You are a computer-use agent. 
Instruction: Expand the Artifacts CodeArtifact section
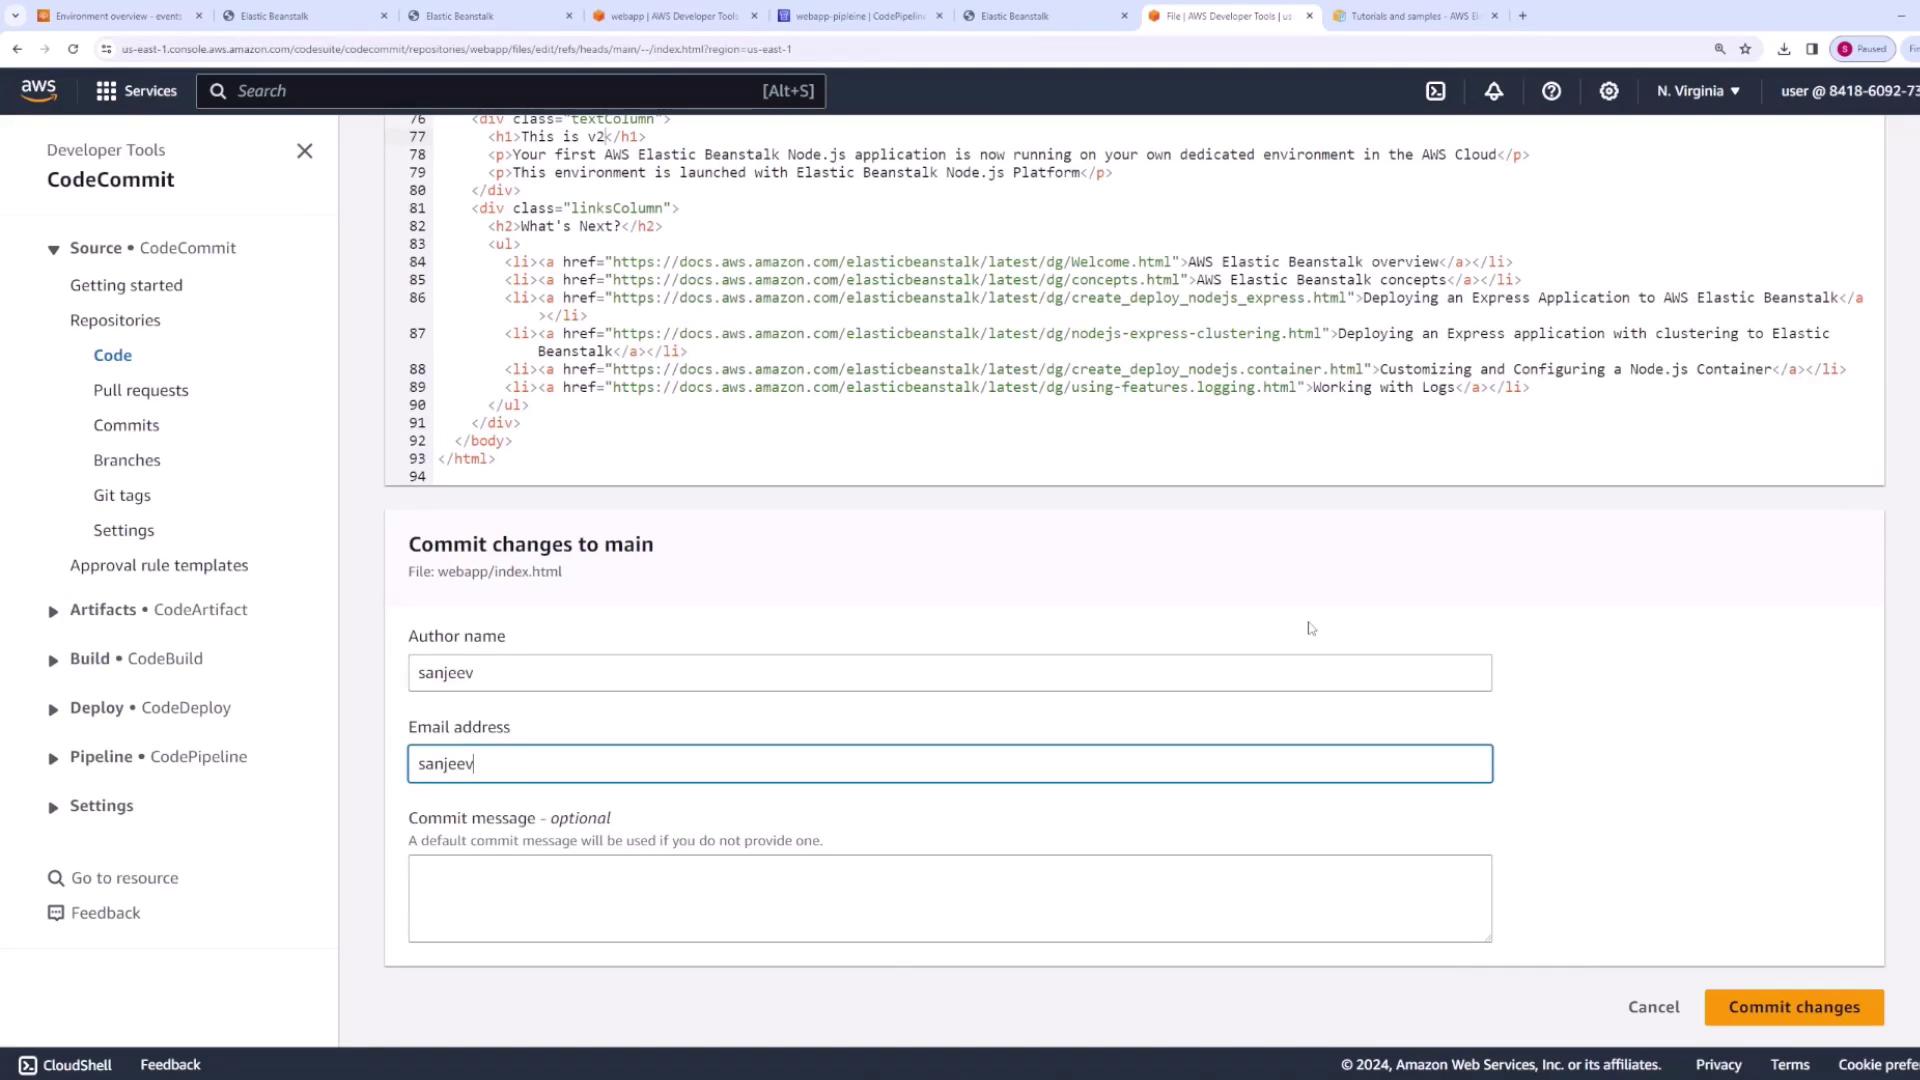click(x=54, y=611)
